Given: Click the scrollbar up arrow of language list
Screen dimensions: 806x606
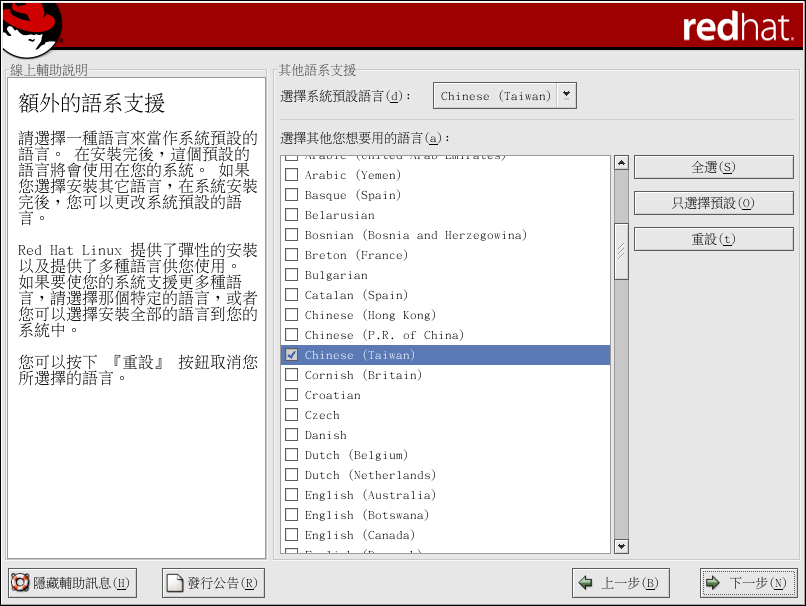Looking at the screenshot, I should click(x=621, y=163).
